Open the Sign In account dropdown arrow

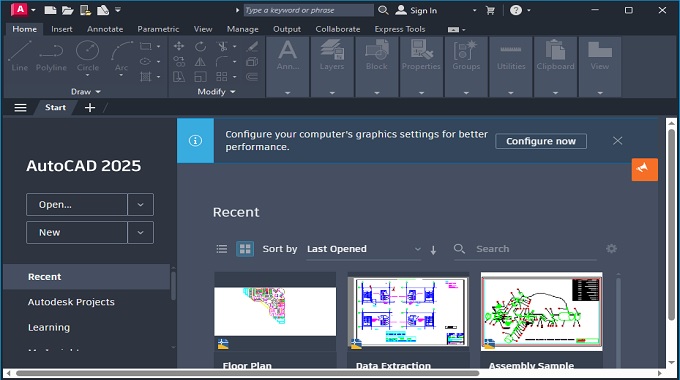[474, 10]
